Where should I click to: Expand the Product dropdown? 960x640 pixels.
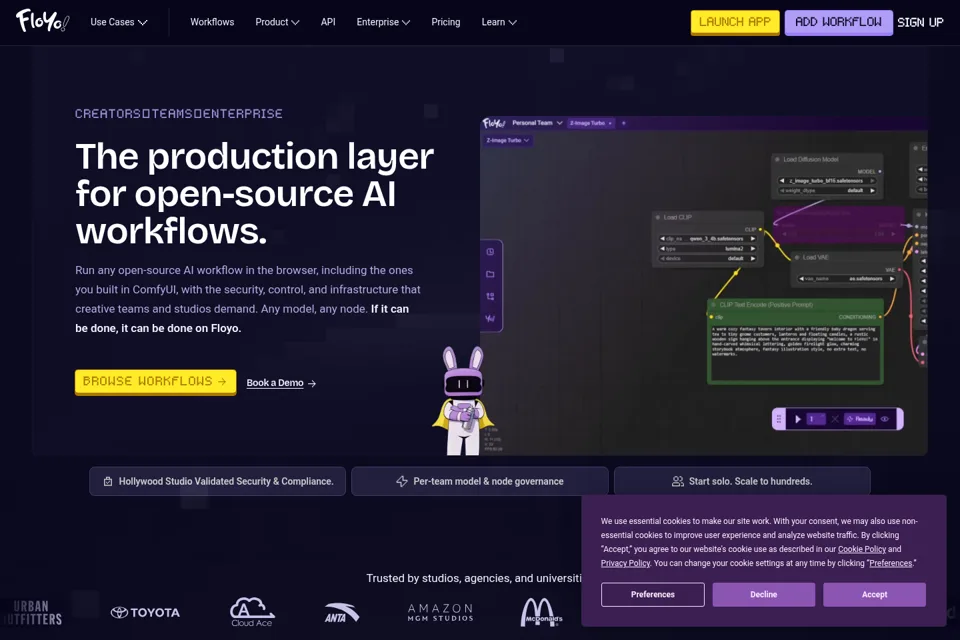click(x=277, y=22)
